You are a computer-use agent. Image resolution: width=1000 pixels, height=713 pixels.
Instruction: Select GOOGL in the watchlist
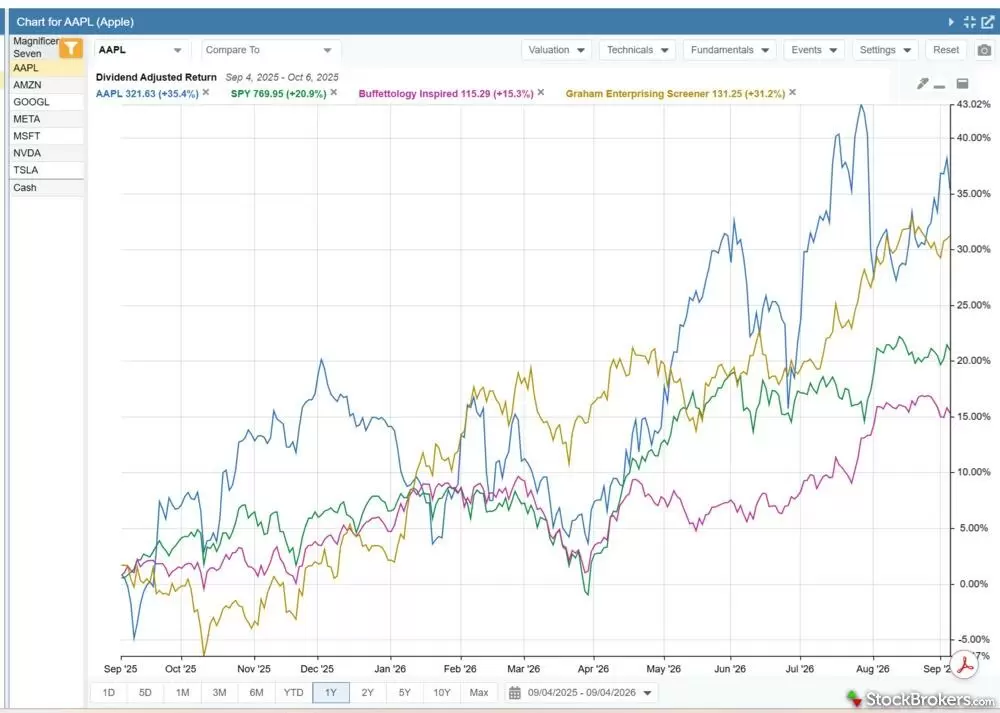click(47, 102)
